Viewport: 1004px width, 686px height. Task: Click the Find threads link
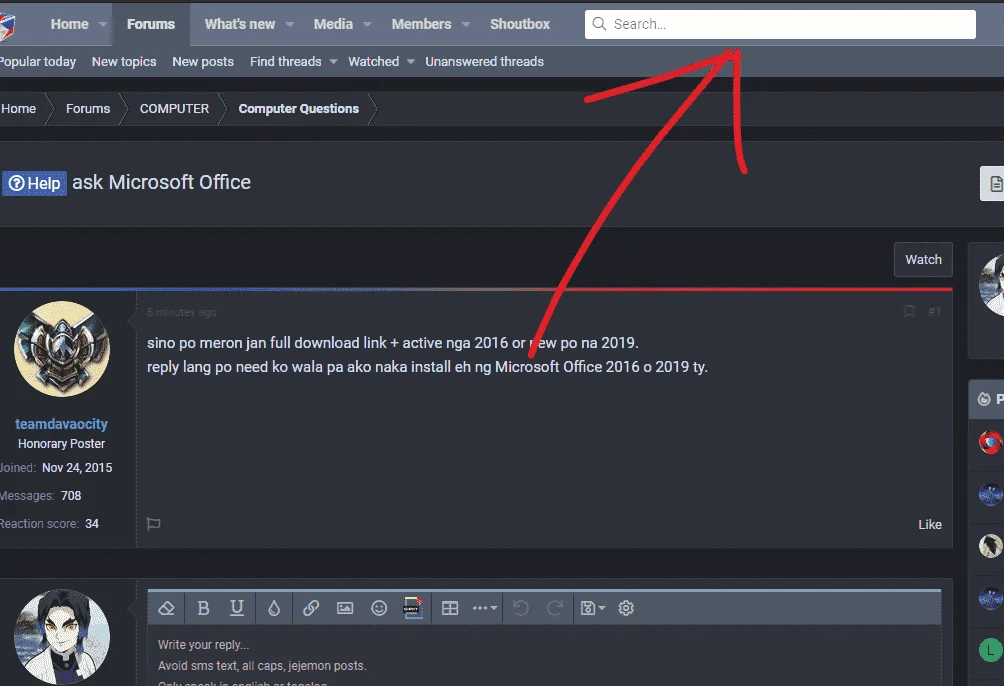(286, 61)
